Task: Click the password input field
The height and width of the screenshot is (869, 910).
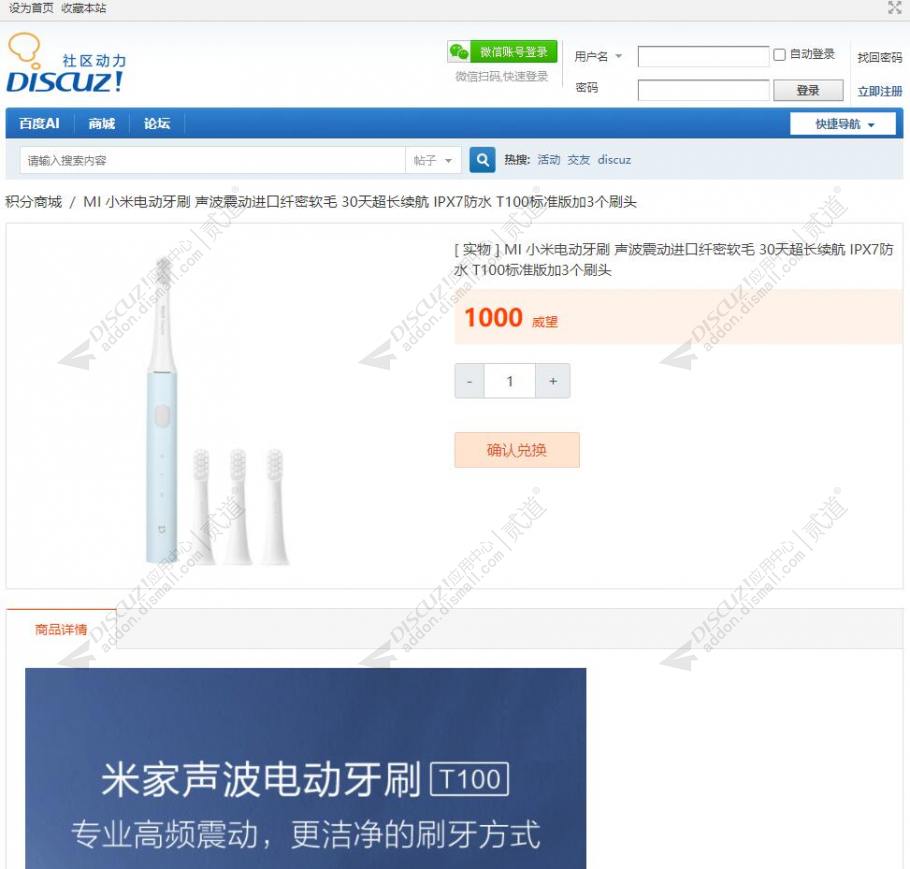Action: coord(703,91)
